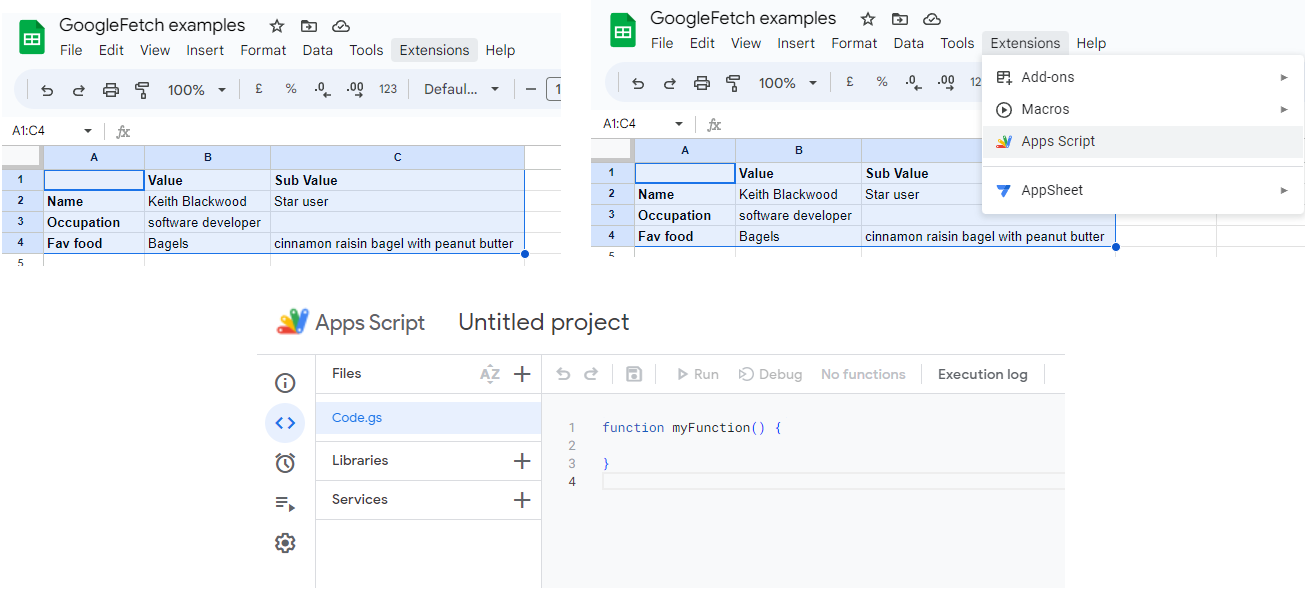Star the document in the left spreadsheet

coord(277,26)
